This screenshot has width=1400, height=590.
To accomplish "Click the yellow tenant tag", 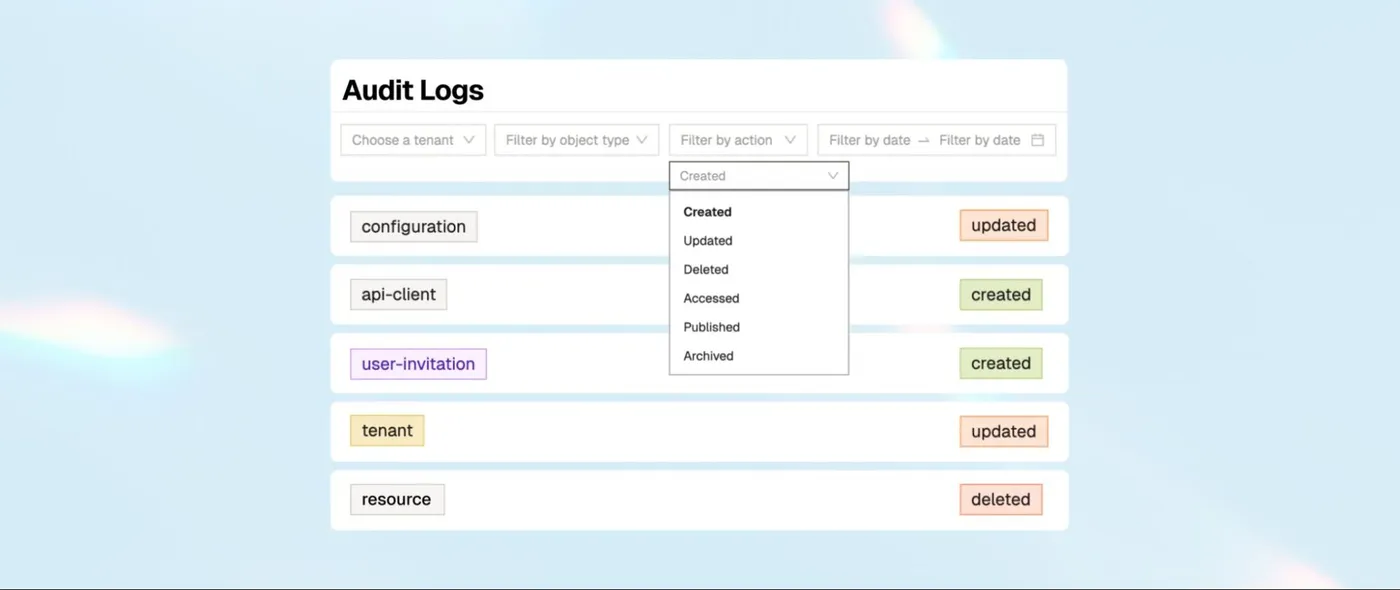I will (387, 431).
